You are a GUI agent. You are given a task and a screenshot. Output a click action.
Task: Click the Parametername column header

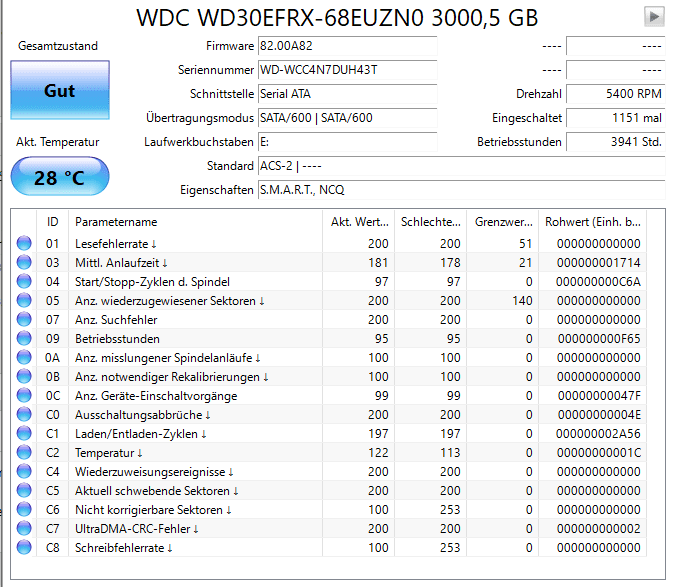196,222
